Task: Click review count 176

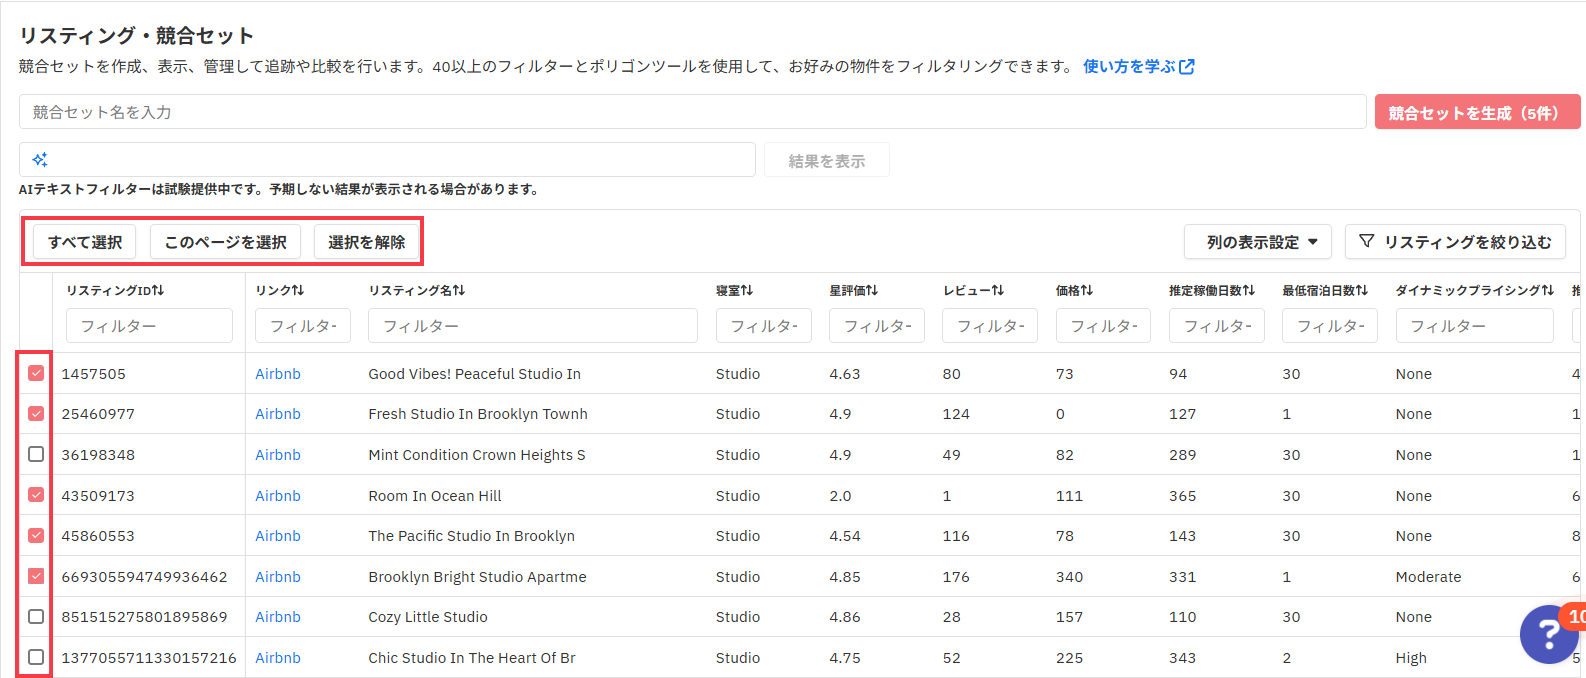Action: [x=956, y=576]
